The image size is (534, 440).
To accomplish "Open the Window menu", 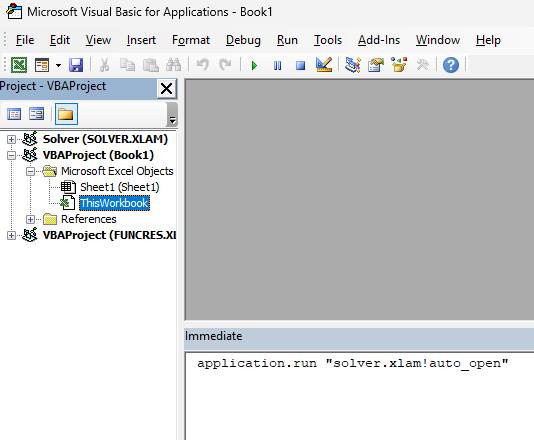I will [438, 40].
